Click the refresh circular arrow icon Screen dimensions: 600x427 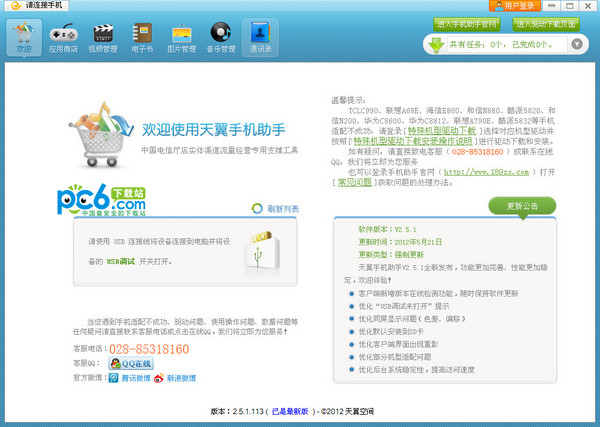[257, 209]
